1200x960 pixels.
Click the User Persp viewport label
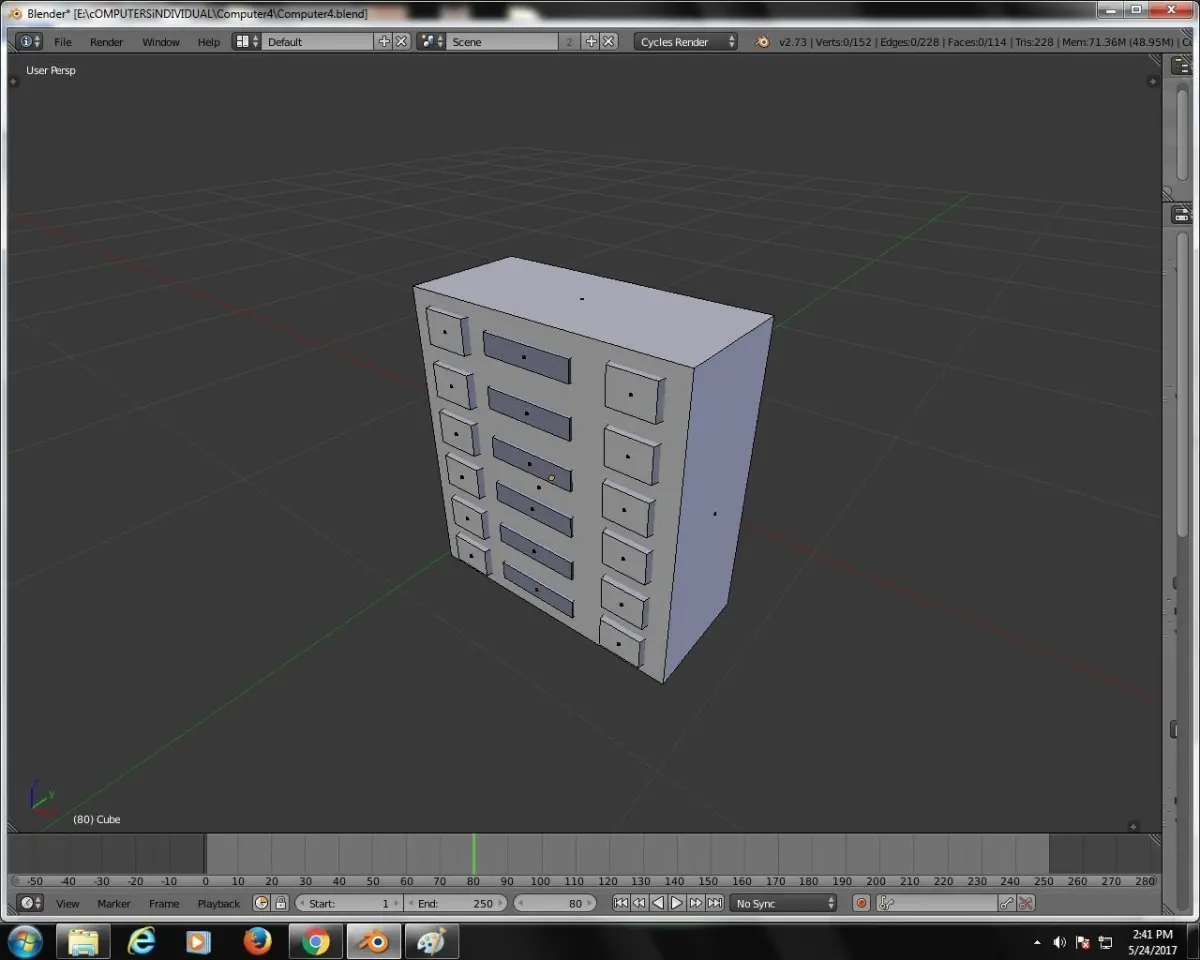click(51, 71)
